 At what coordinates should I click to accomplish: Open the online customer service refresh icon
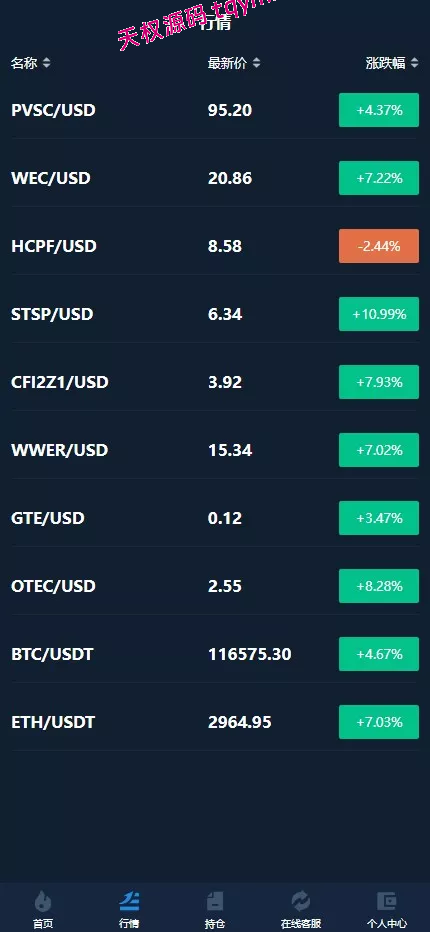point(301,901)
